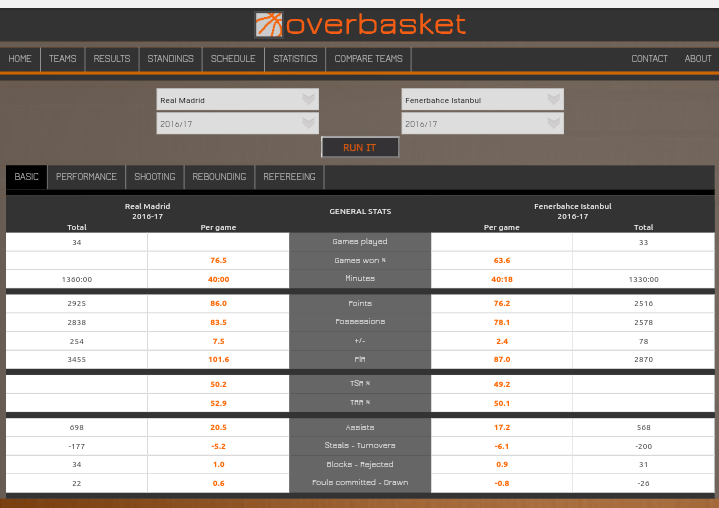Viewport: 719px width, 508px height.
Task: Click Fenerbahce games won 63.6
Action: click(502, 260)
